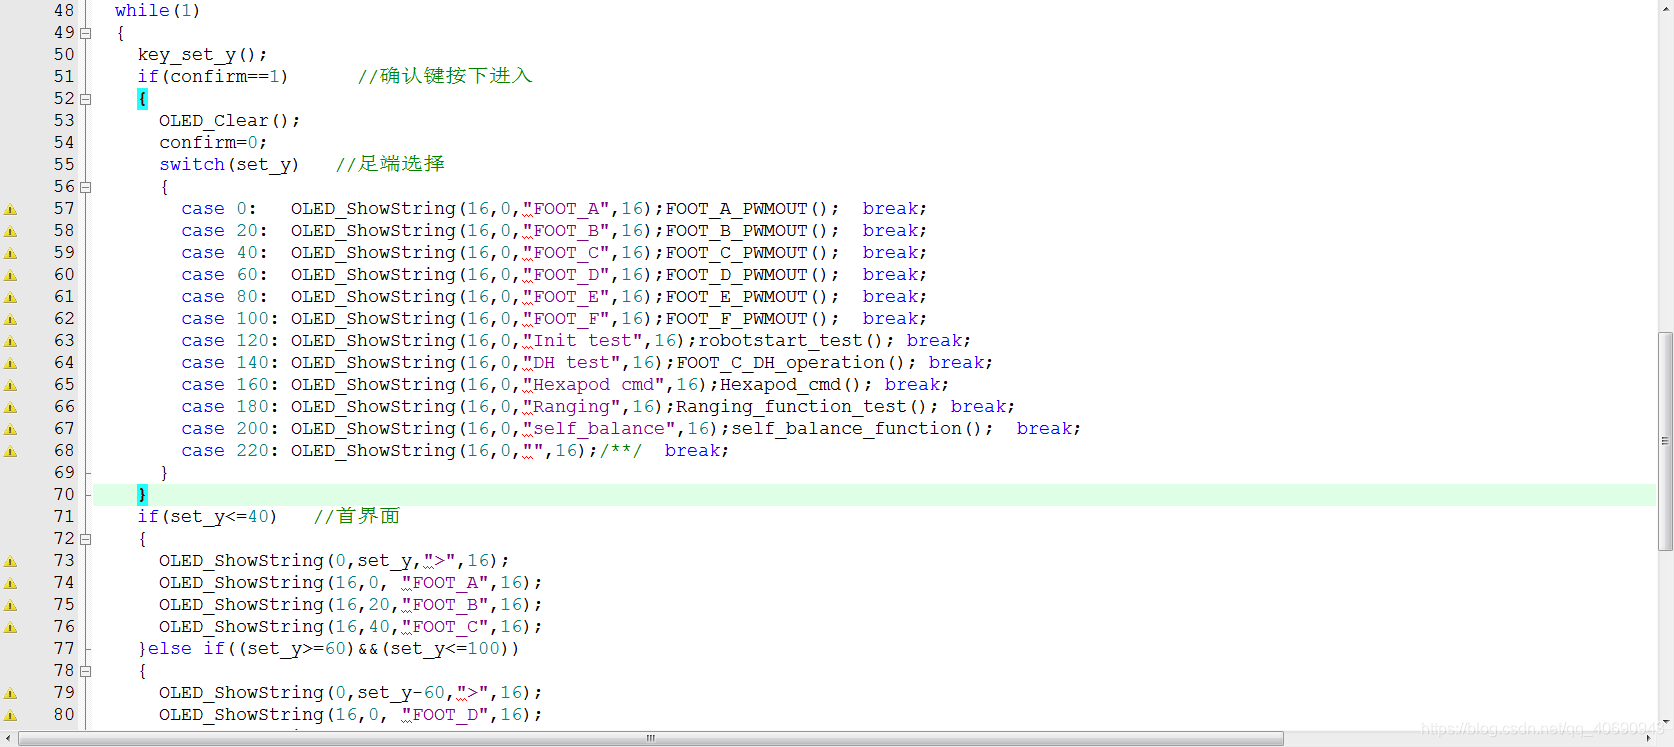The image size is (1674, 747).
Task: Collapse the while block at line 49
Action: tap(86, 33)
